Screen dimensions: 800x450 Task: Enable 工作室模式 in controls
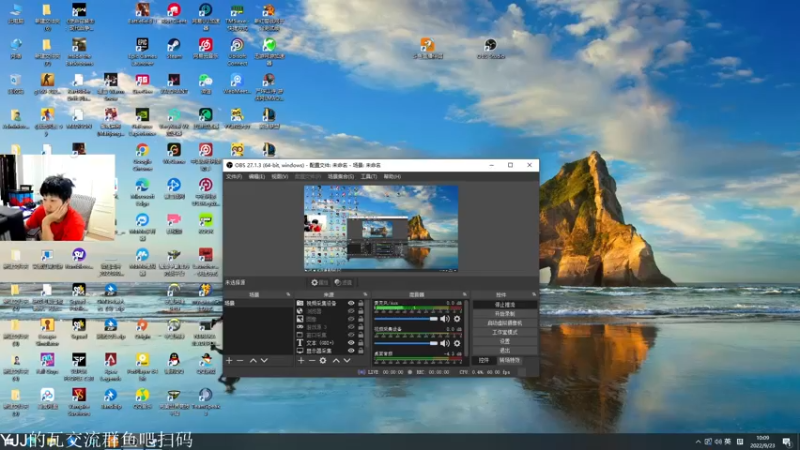[505, 332]
